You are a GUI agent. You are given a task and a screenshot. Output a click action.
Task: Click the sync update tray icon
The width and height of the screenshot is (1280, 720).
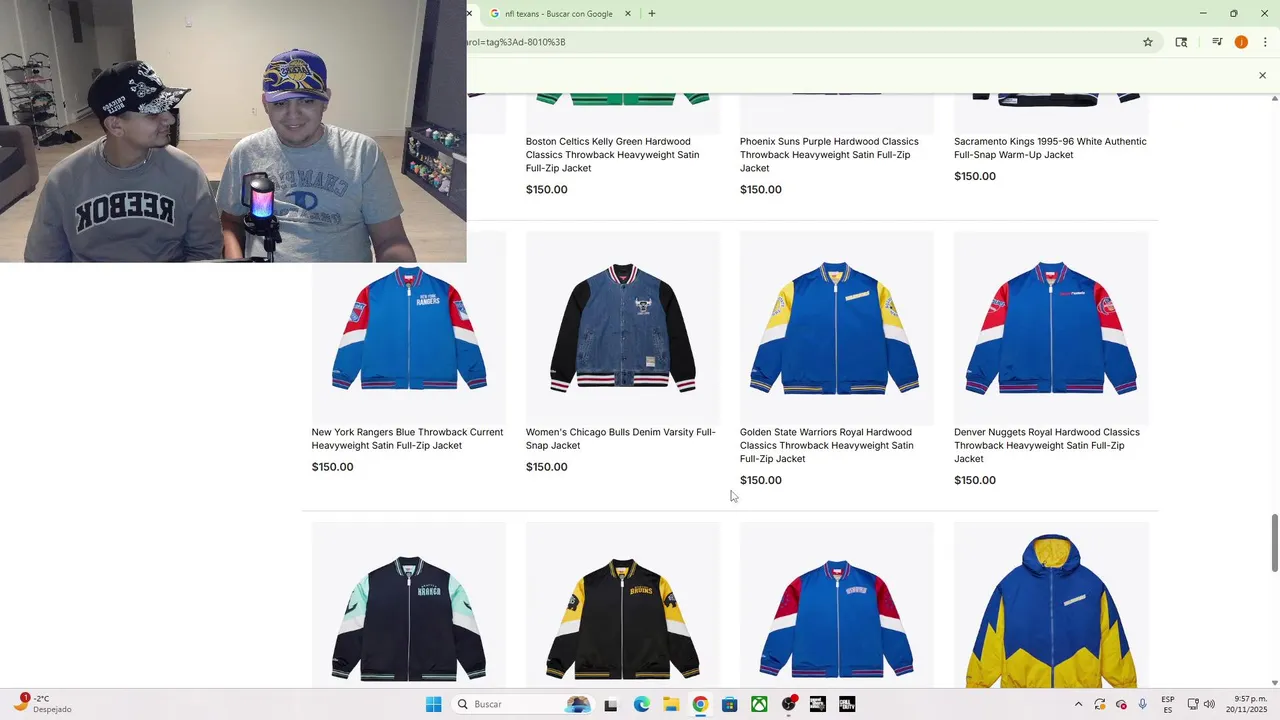1100,704
